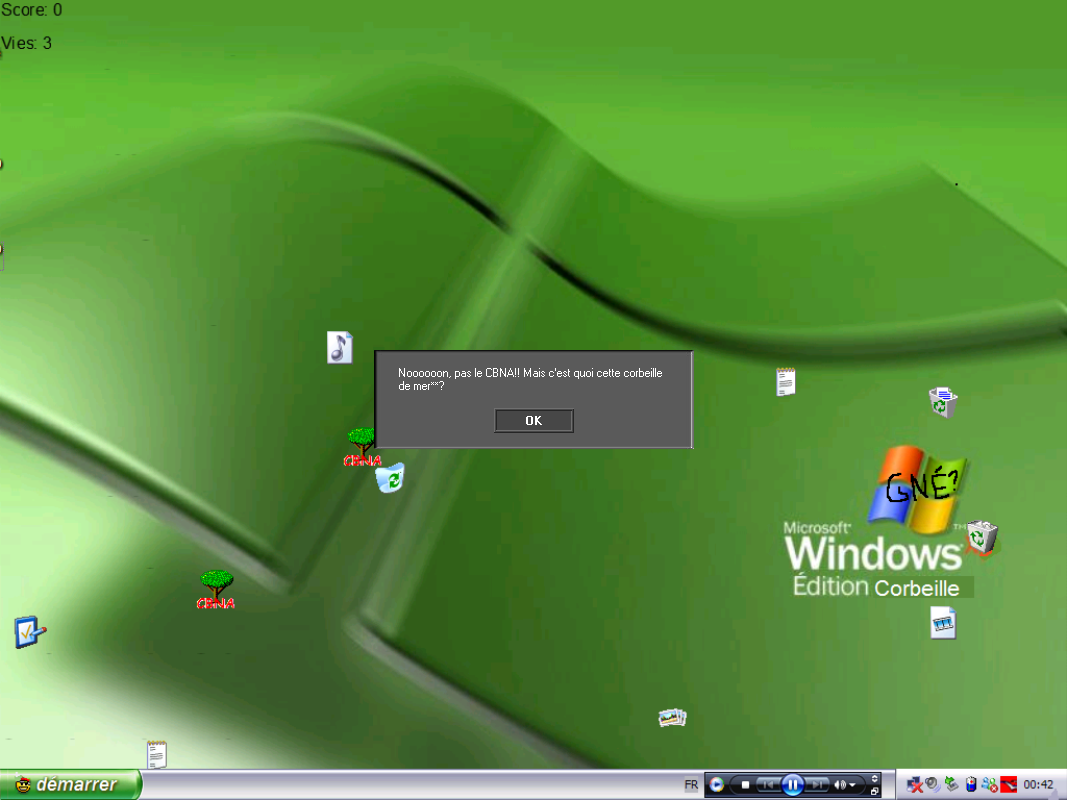Image resolution: width=1067 pixels, height=800 pixels.
Task: Open the FR language bar selector
Action: 691,785
